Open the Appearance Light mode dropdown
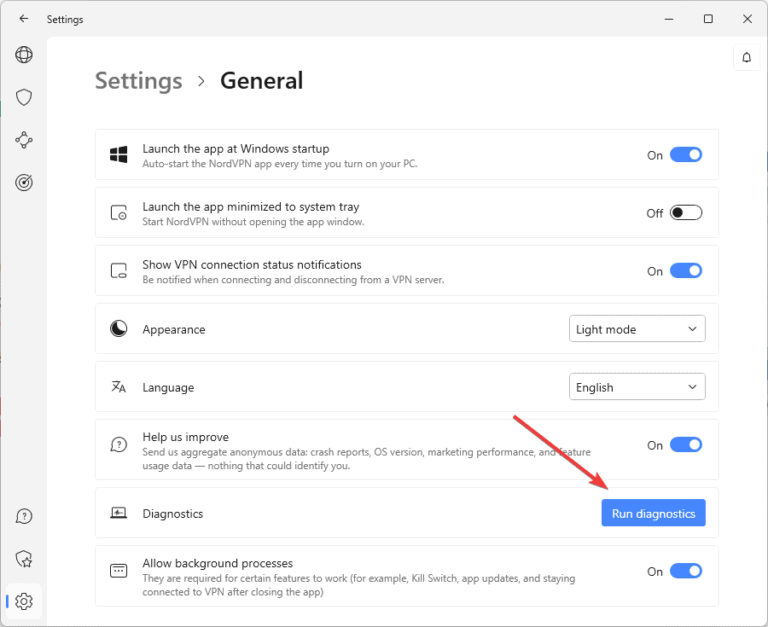Image resolution: width=768 pixels, height=627 pixels. tap(637, 329)
